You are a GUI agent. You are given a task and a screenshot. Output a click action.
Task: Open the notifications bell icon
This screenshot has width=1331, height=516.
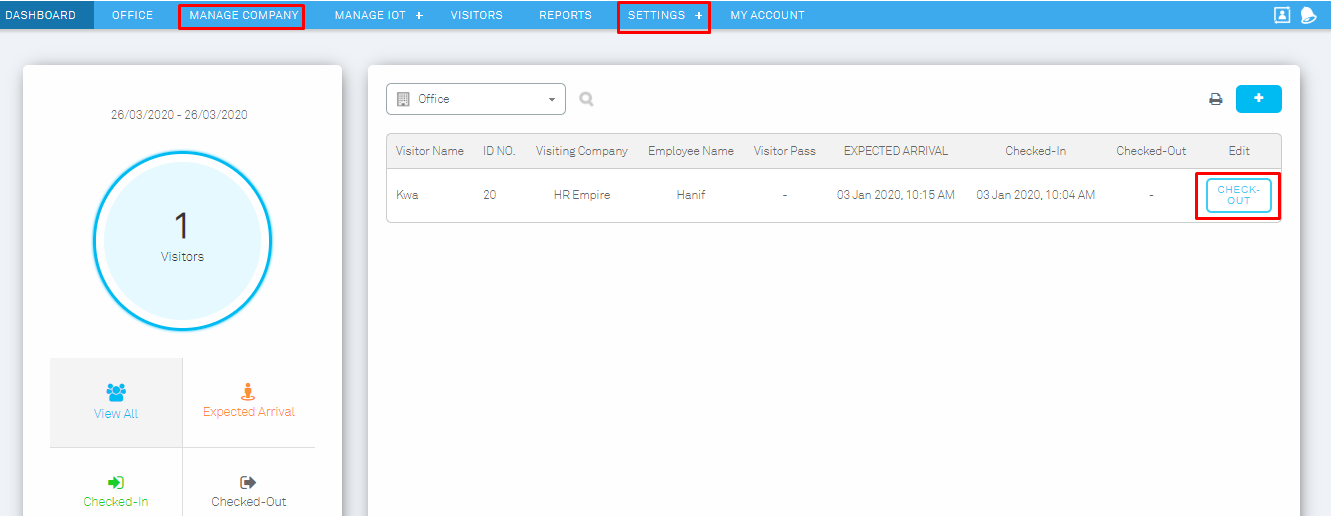tap(1308, 15)
